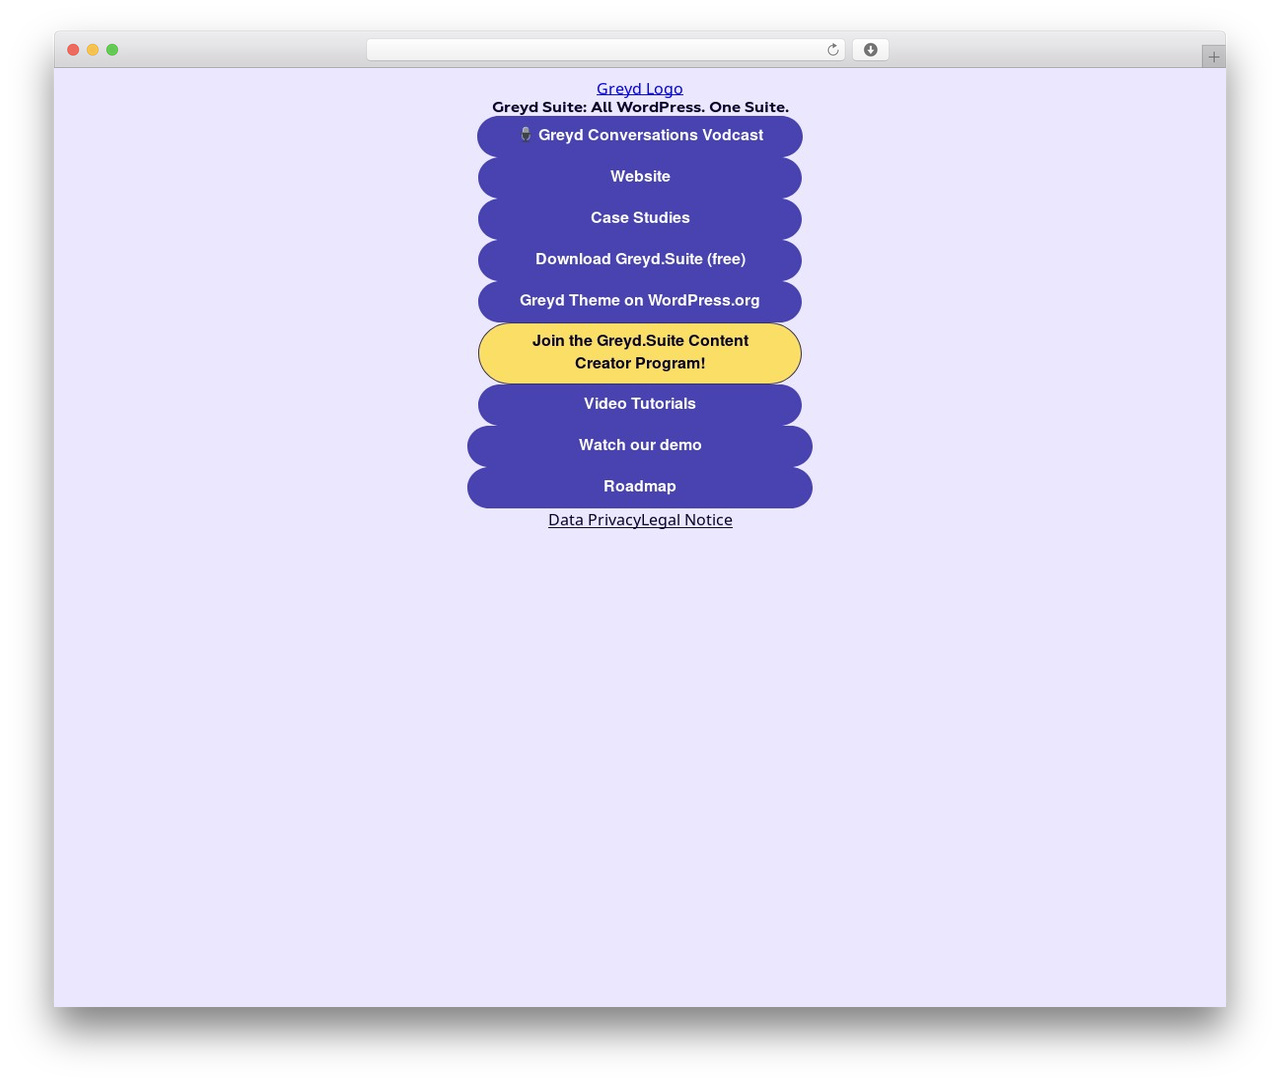Screen dimensions: 1280x1084
Task: Open Greyd Theme on WordPress.org
Action: (x=640, y=301)
